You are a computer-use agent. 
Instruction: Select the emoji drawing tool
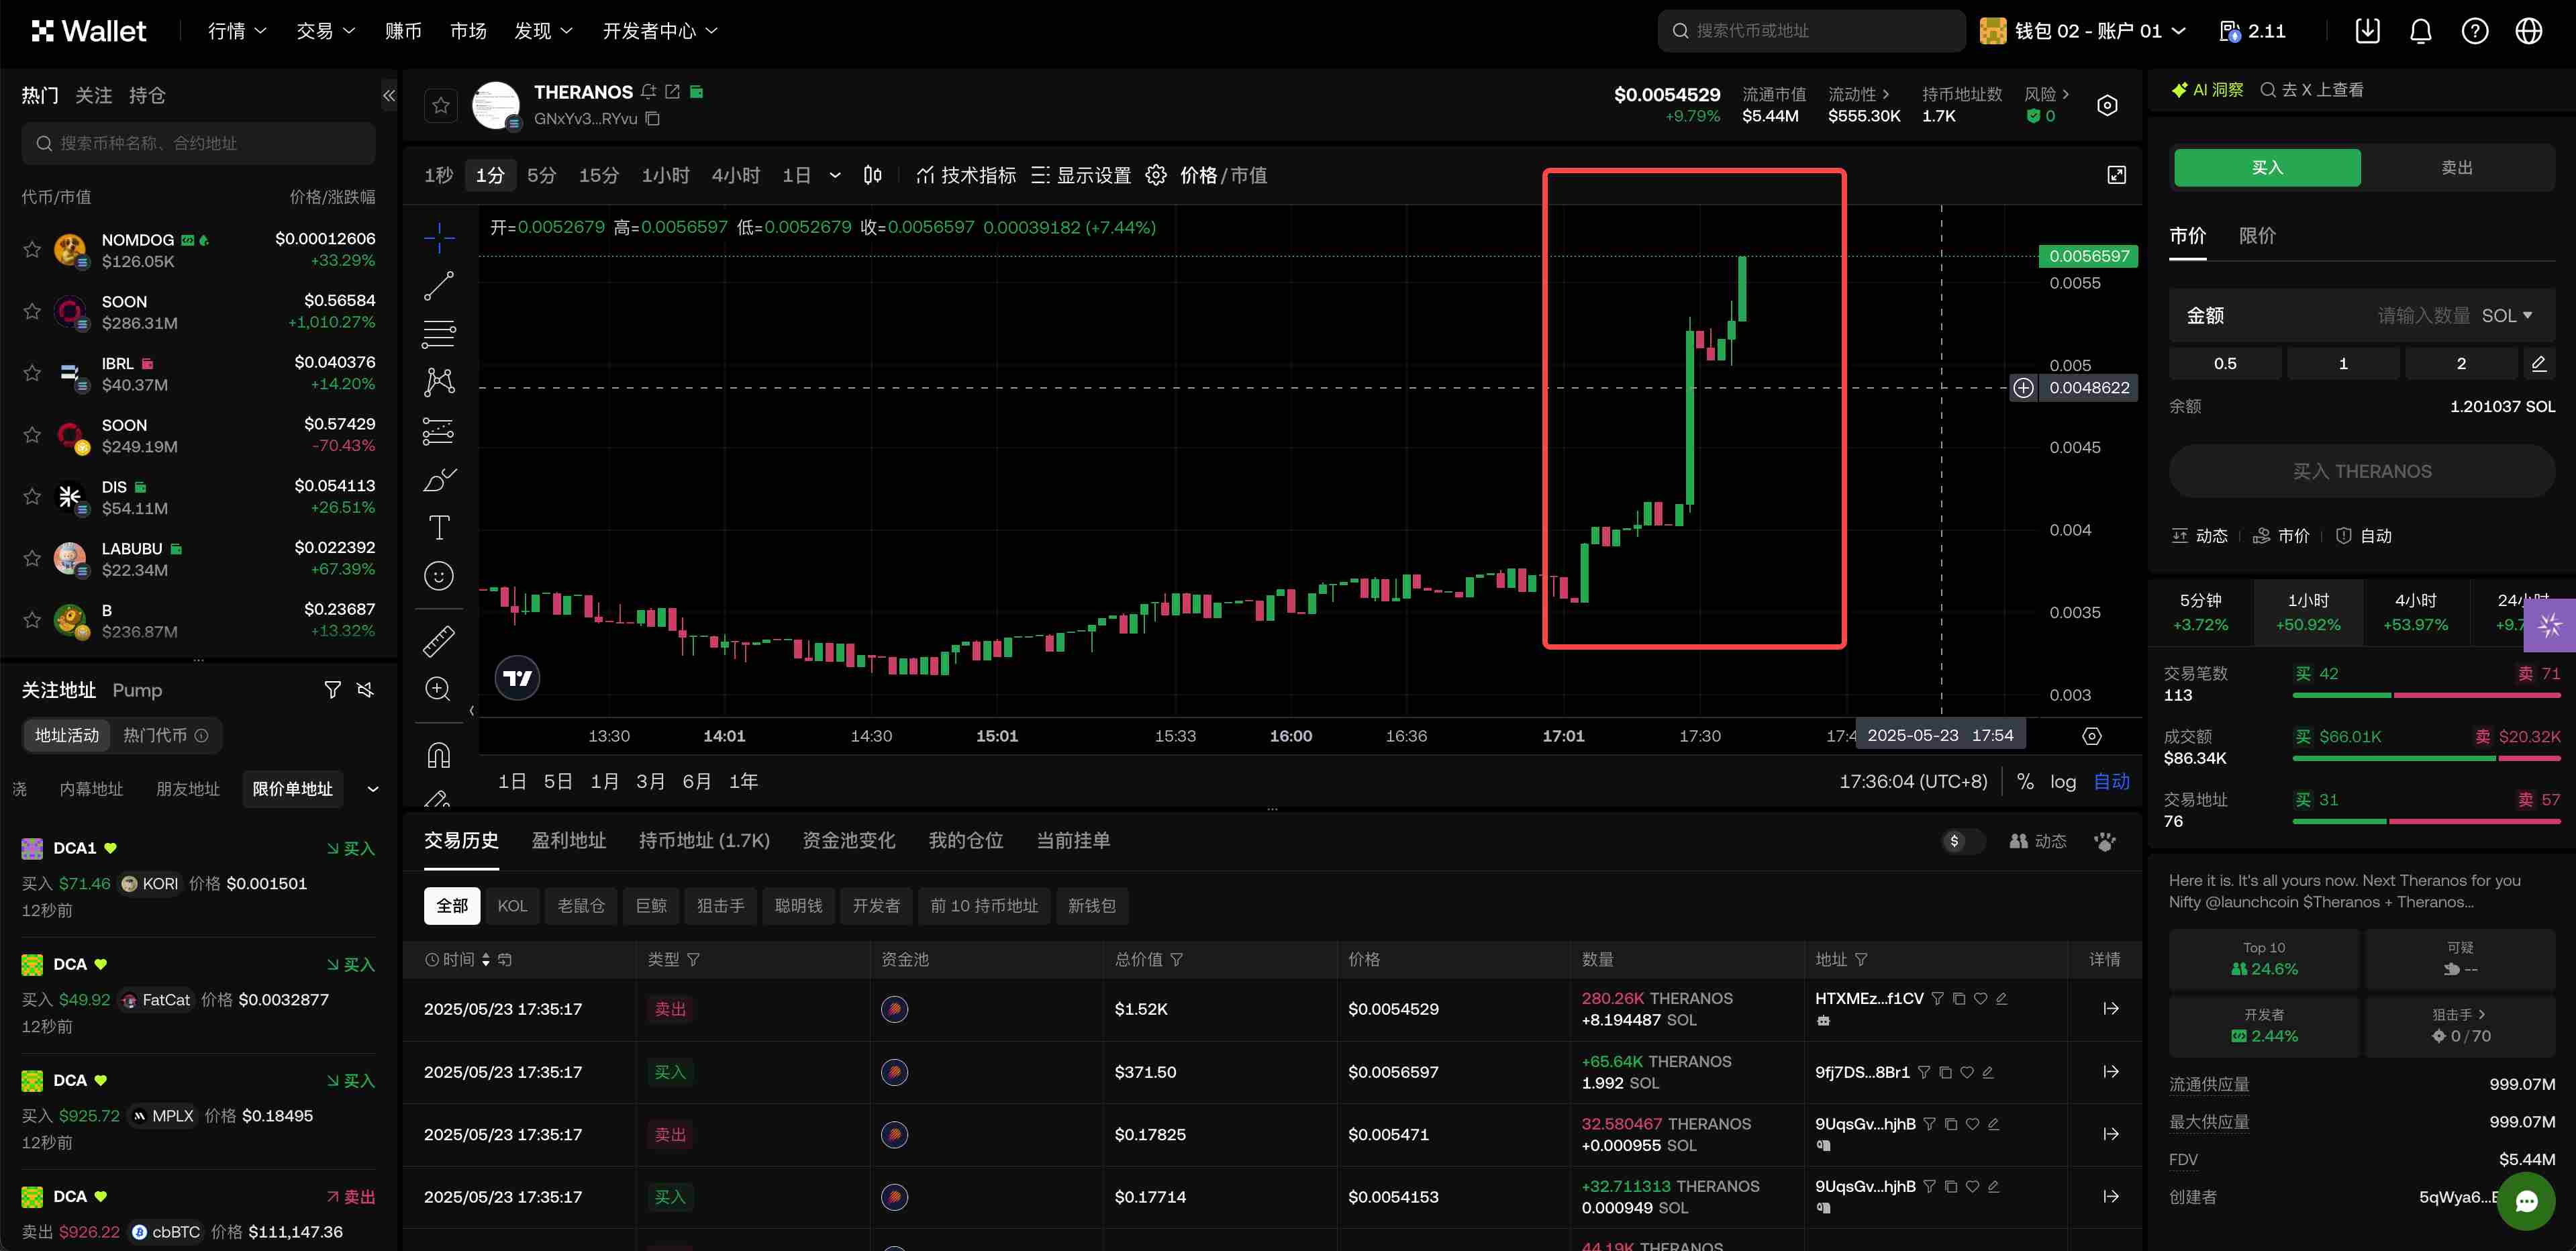pos(438,575)
